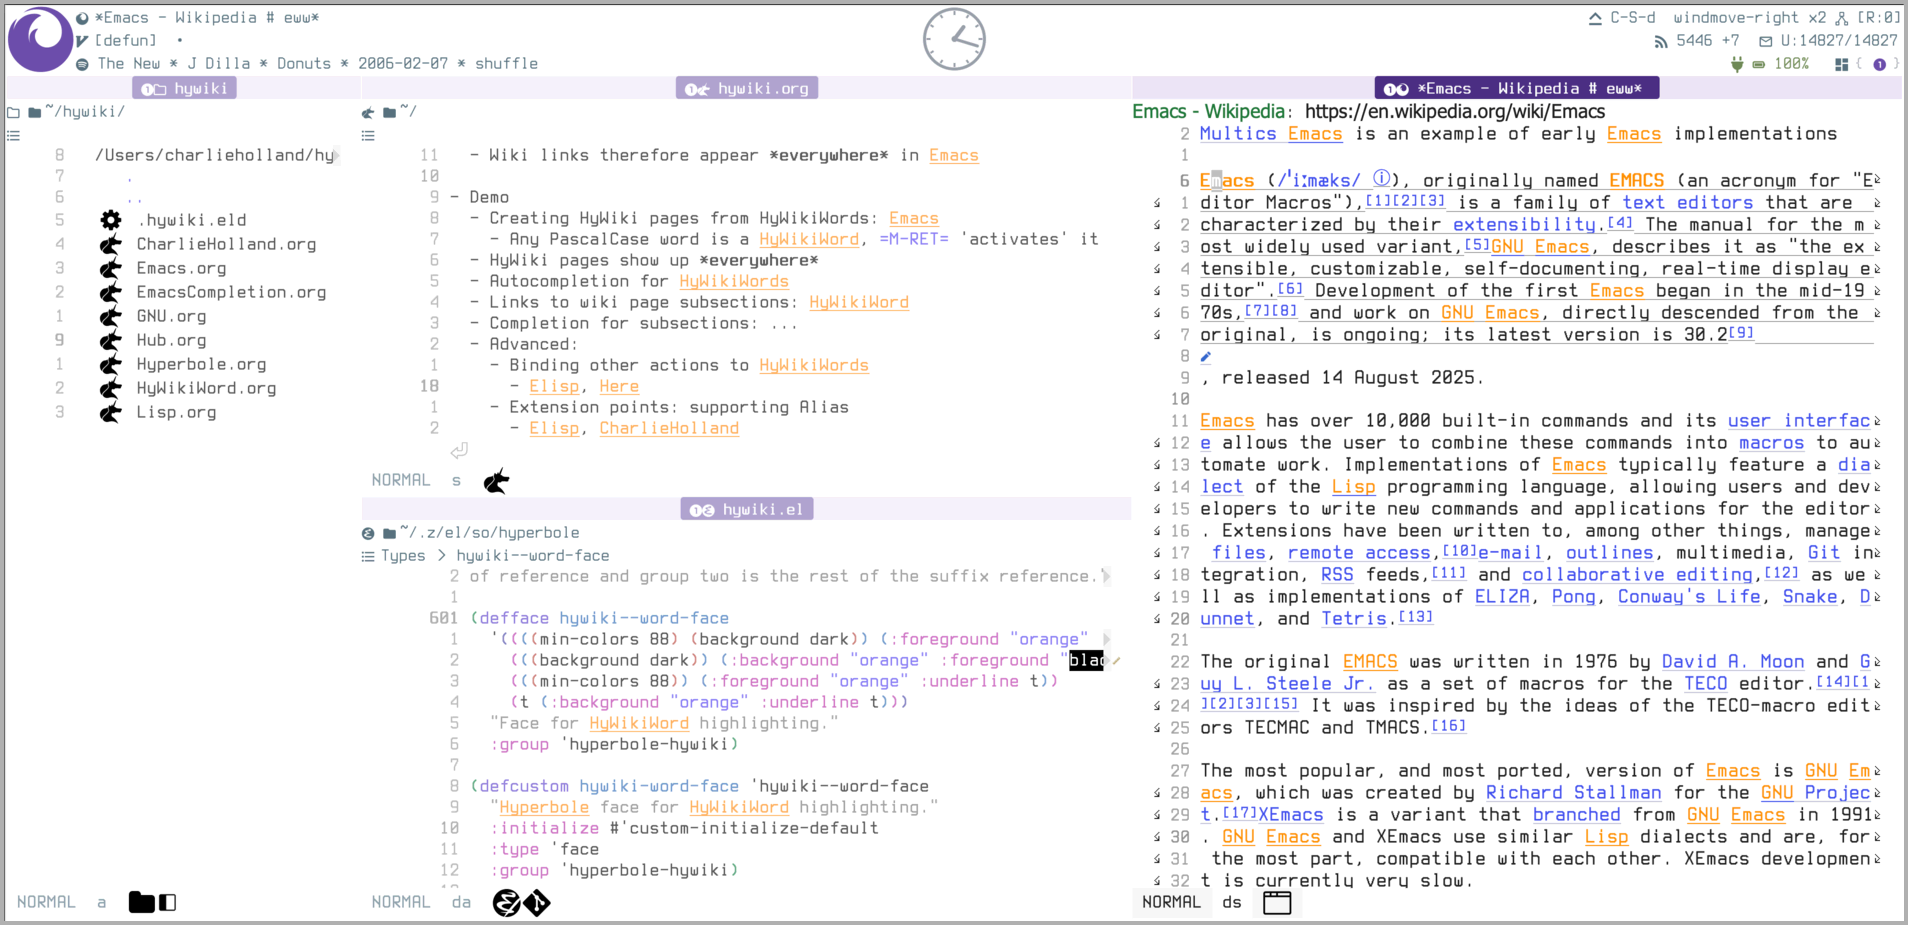Image resolution: width=1908 pixels, height=925 pixels.
Task: Click the RSS feed icon beside 5446
Action: click(x=1661, y=41)
